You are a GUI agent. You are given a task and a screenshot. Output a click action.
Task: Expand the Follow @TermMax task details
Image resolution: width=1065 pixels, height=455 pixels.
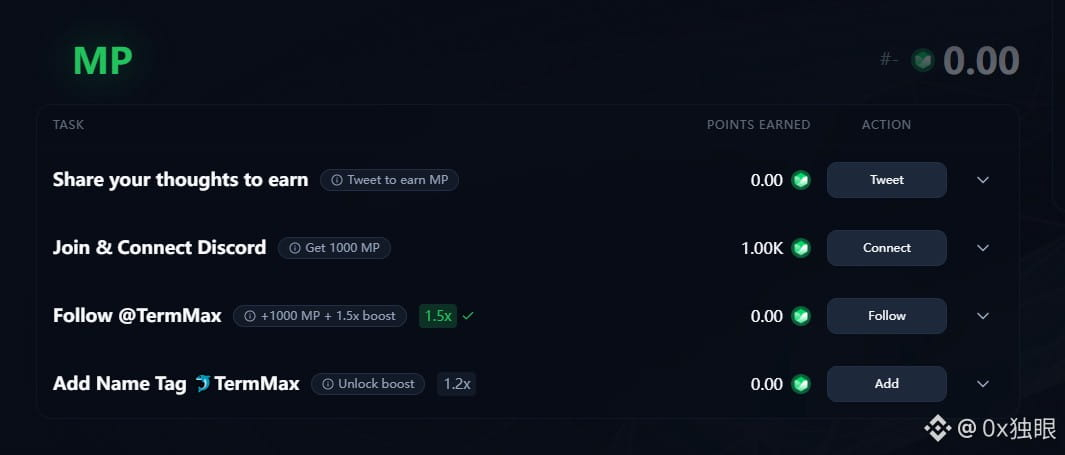point(983,316)
